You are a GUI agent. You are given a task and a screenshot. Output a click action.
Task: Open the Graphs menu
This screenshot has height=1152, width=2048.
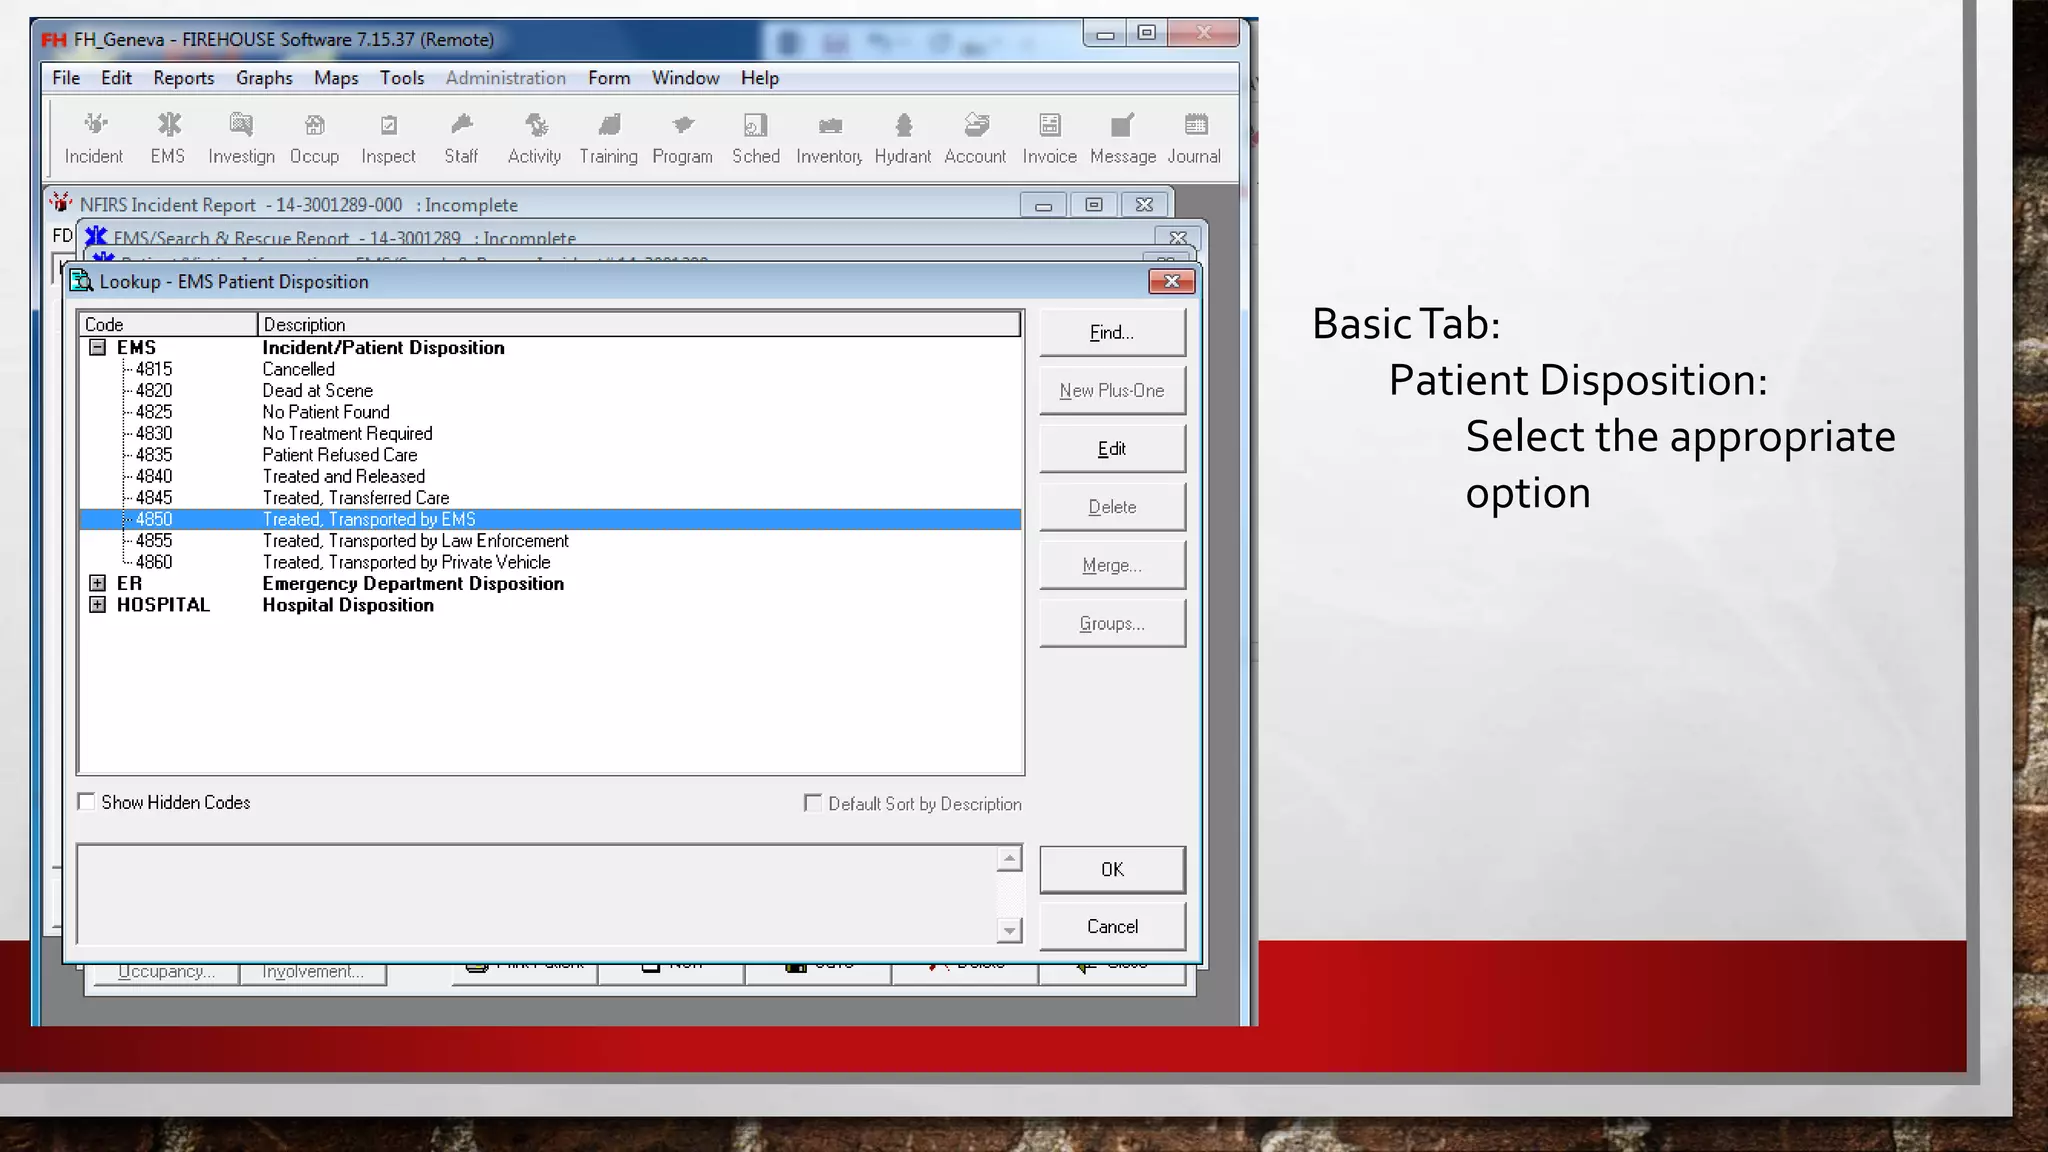264,78
